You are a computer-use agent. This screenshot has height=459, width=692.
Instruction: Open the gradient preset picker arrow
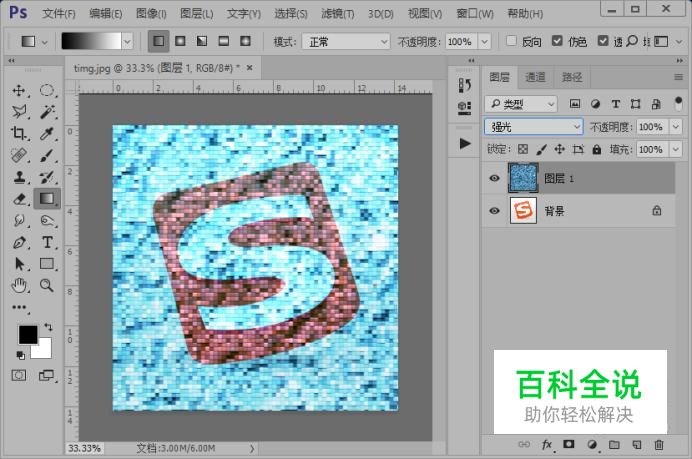click(127, 42)
